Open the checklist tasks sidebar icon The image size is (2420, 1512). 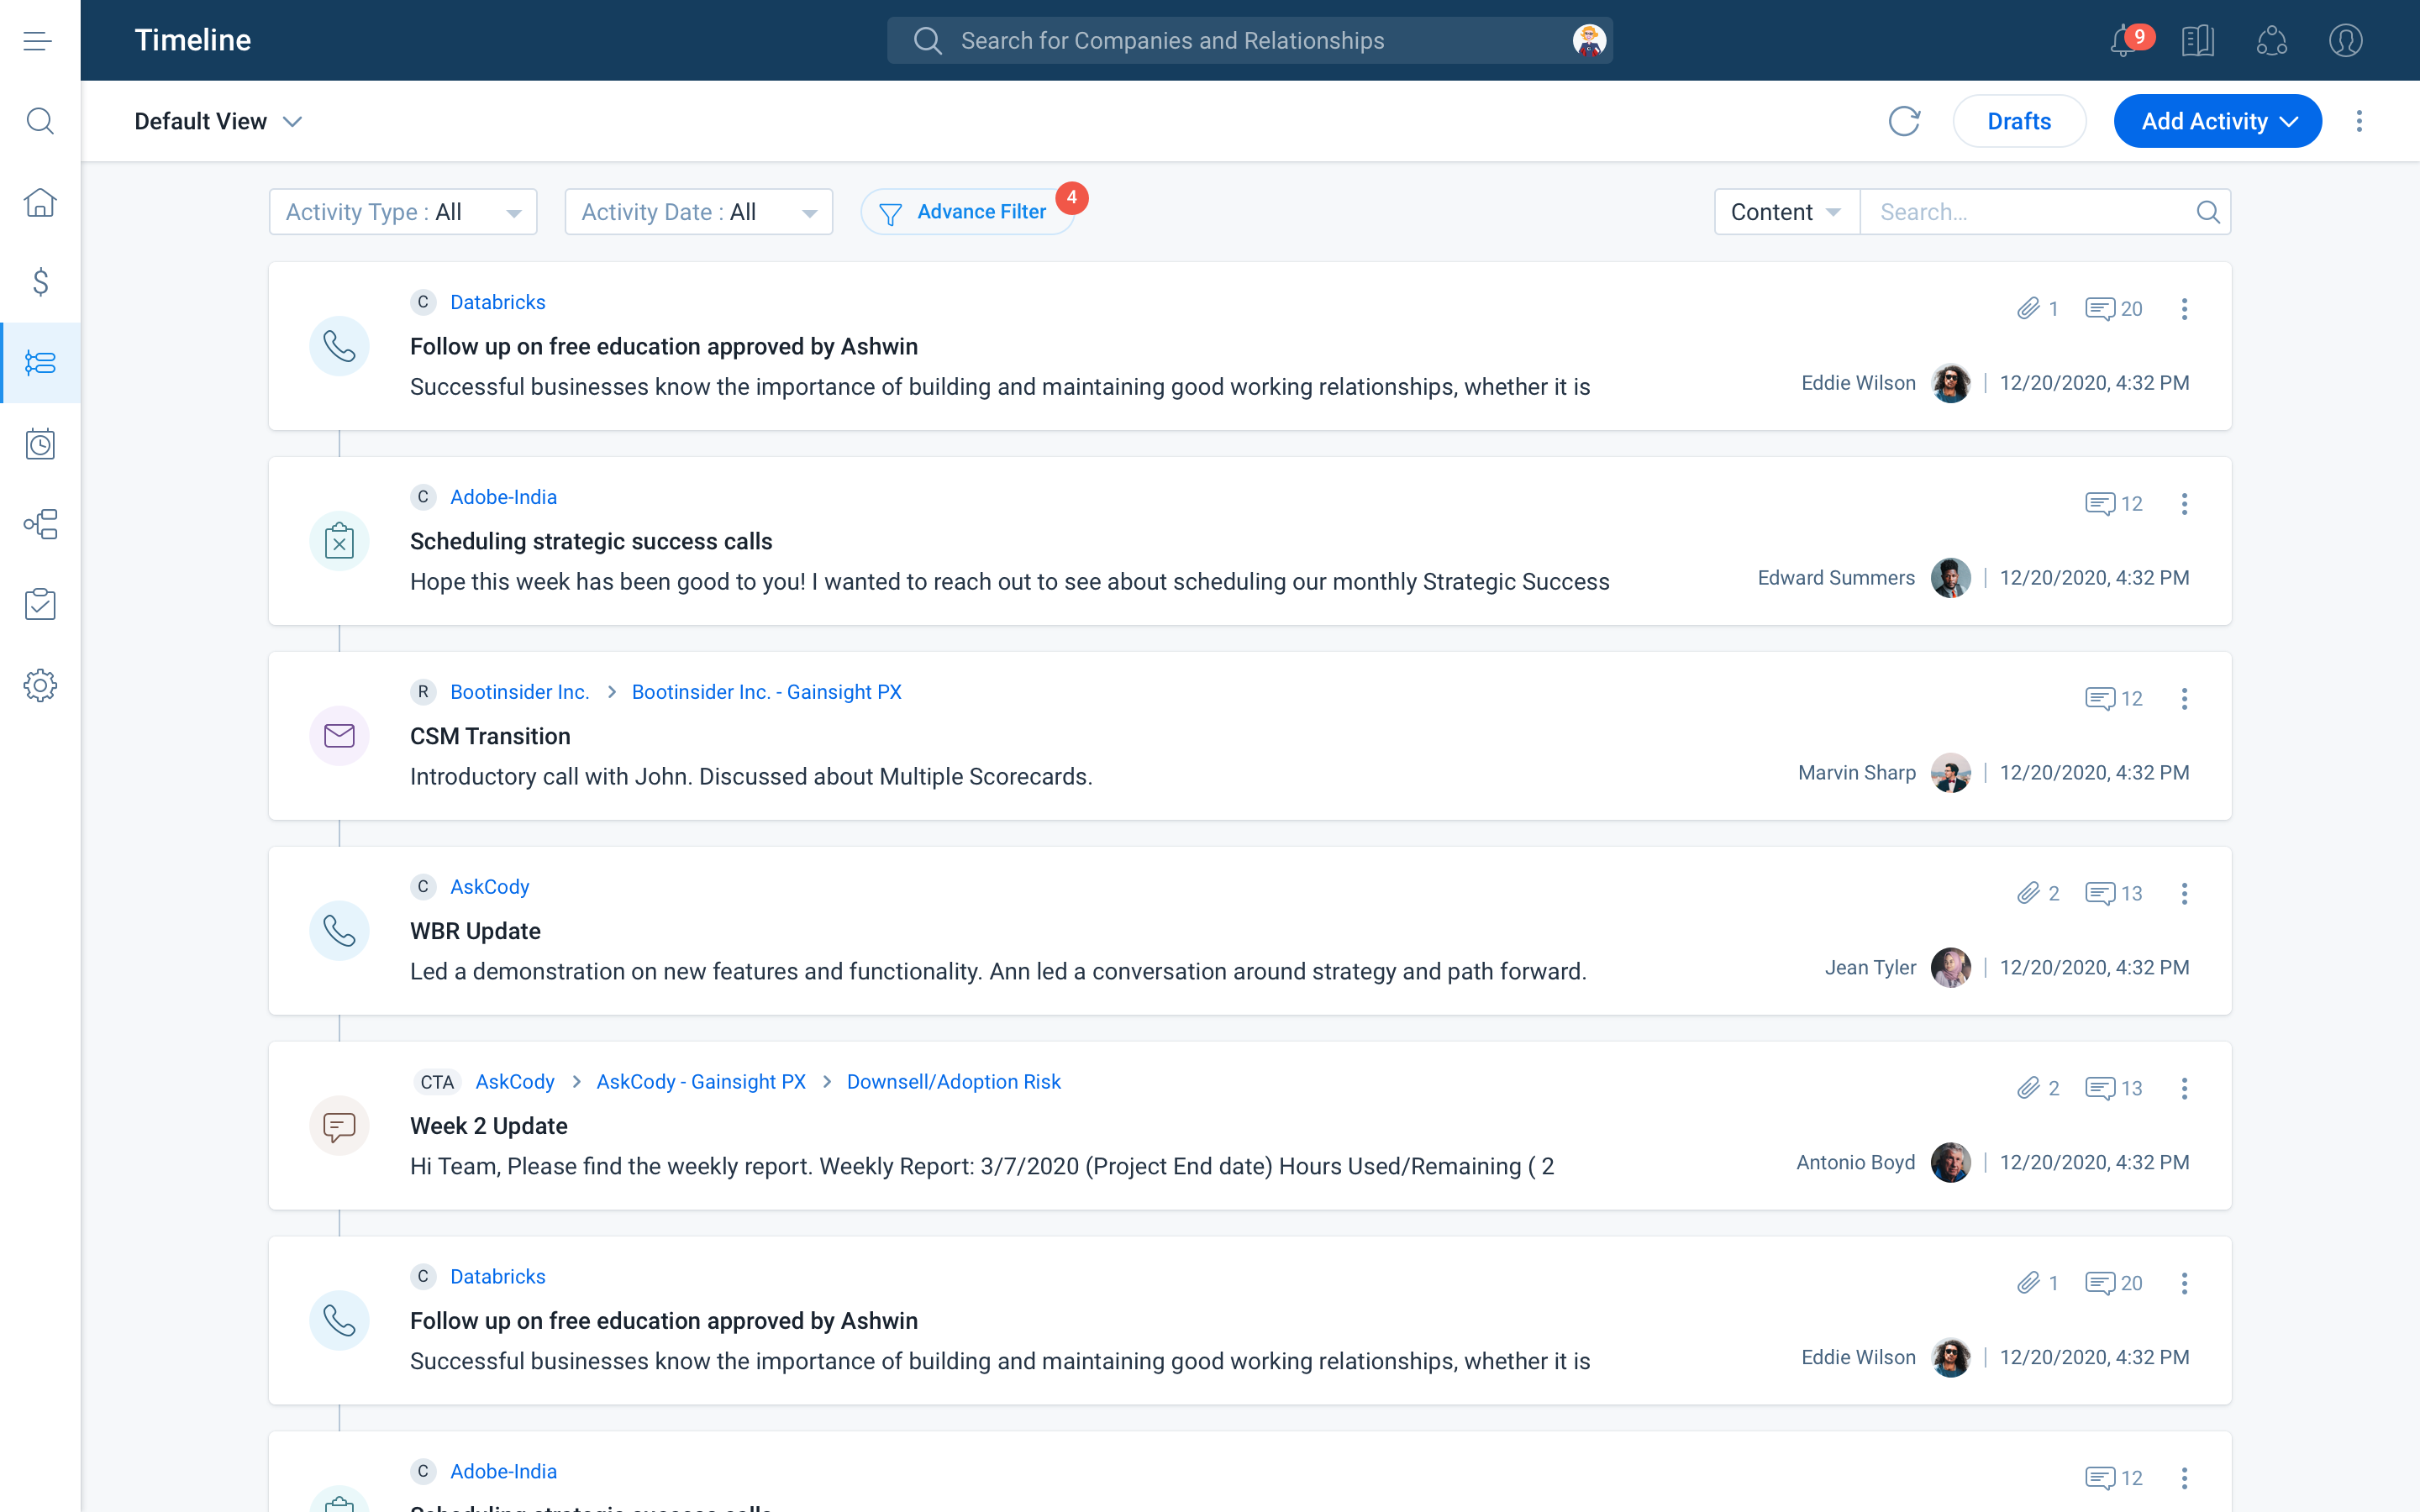40,604
